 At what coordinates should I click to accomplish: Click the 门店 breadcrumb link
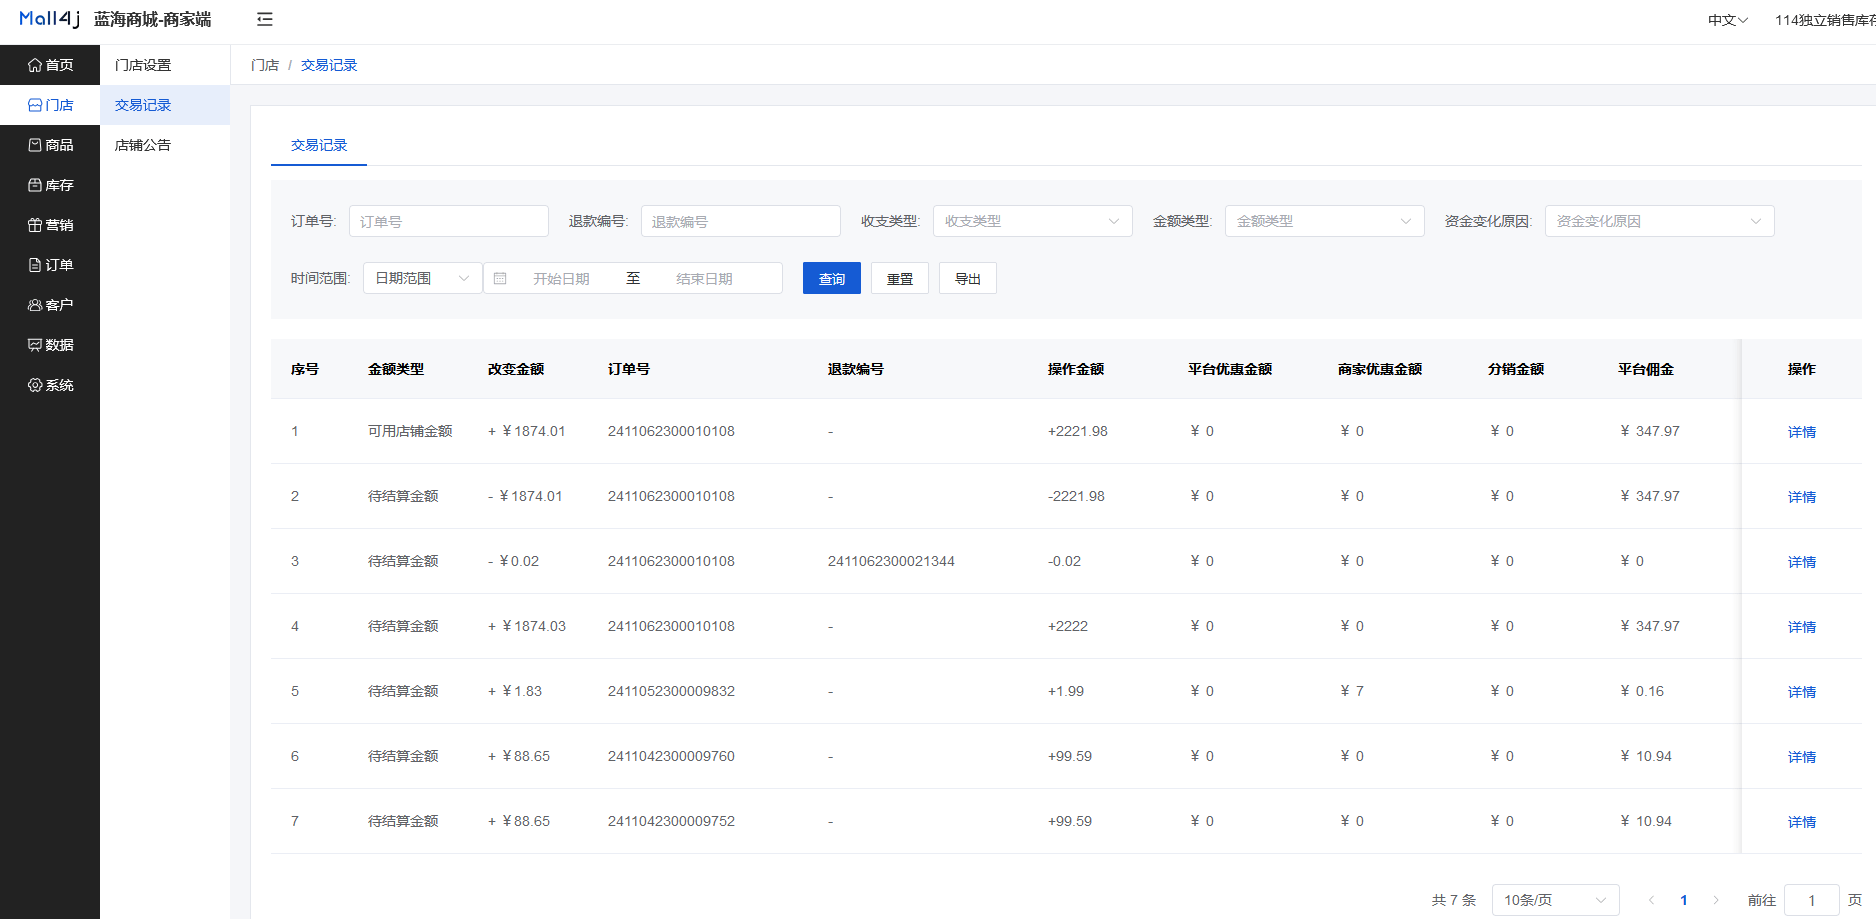click(x=265, y=65)
